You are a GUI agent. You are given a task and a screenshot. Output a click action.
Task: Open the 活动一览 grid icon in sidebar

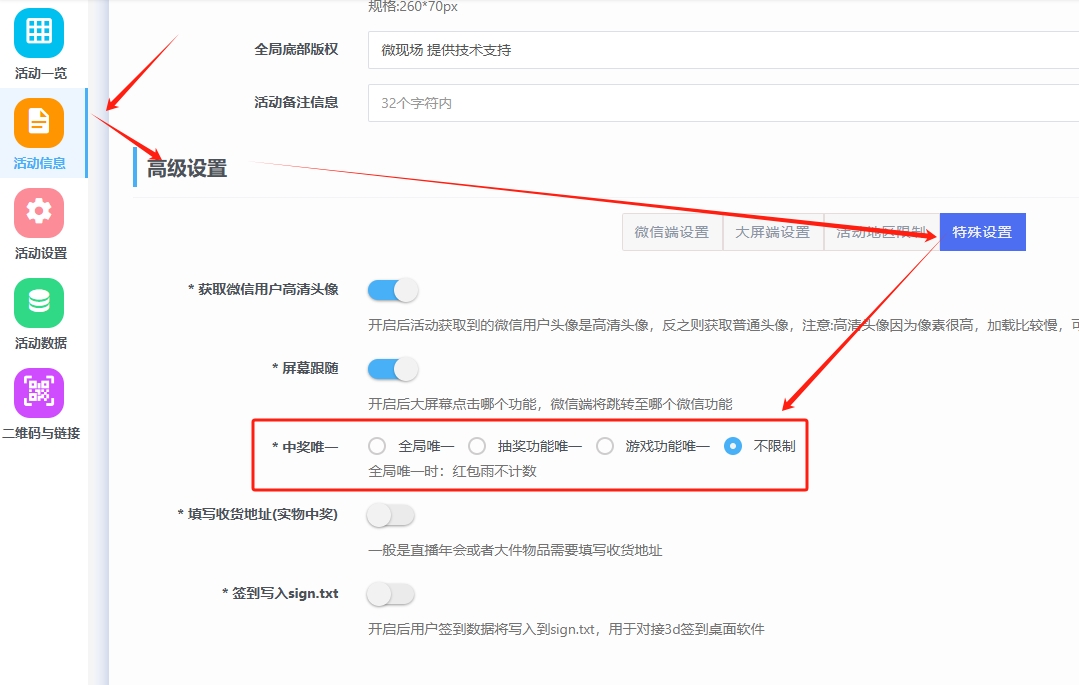[39, 33]
